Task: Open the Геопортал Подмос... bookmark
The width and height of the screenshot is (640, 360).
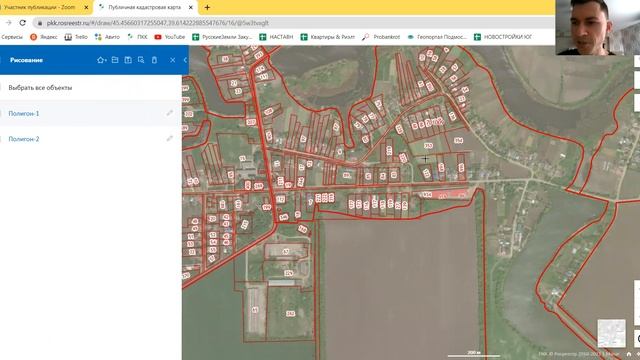Action: 437,37
